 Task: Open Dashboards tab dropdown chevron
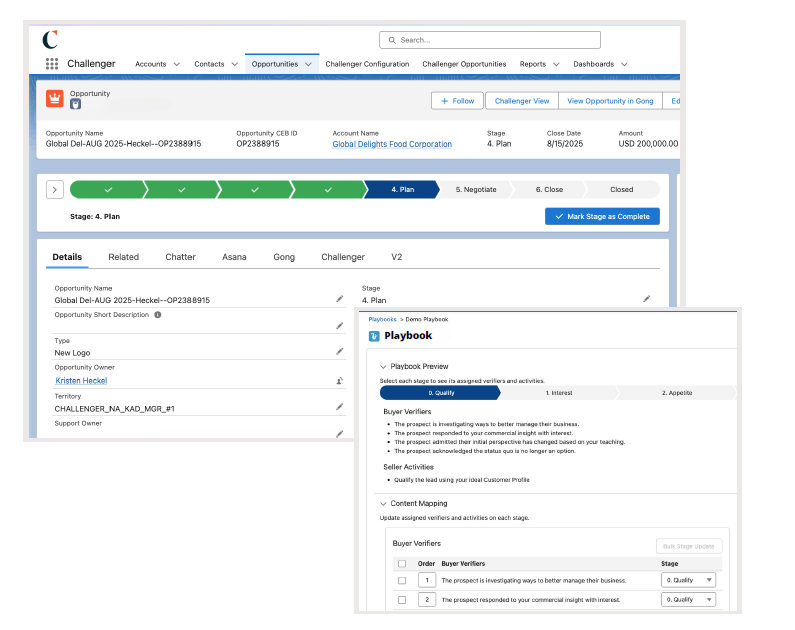pyautogui.click(x=624, y=64)
